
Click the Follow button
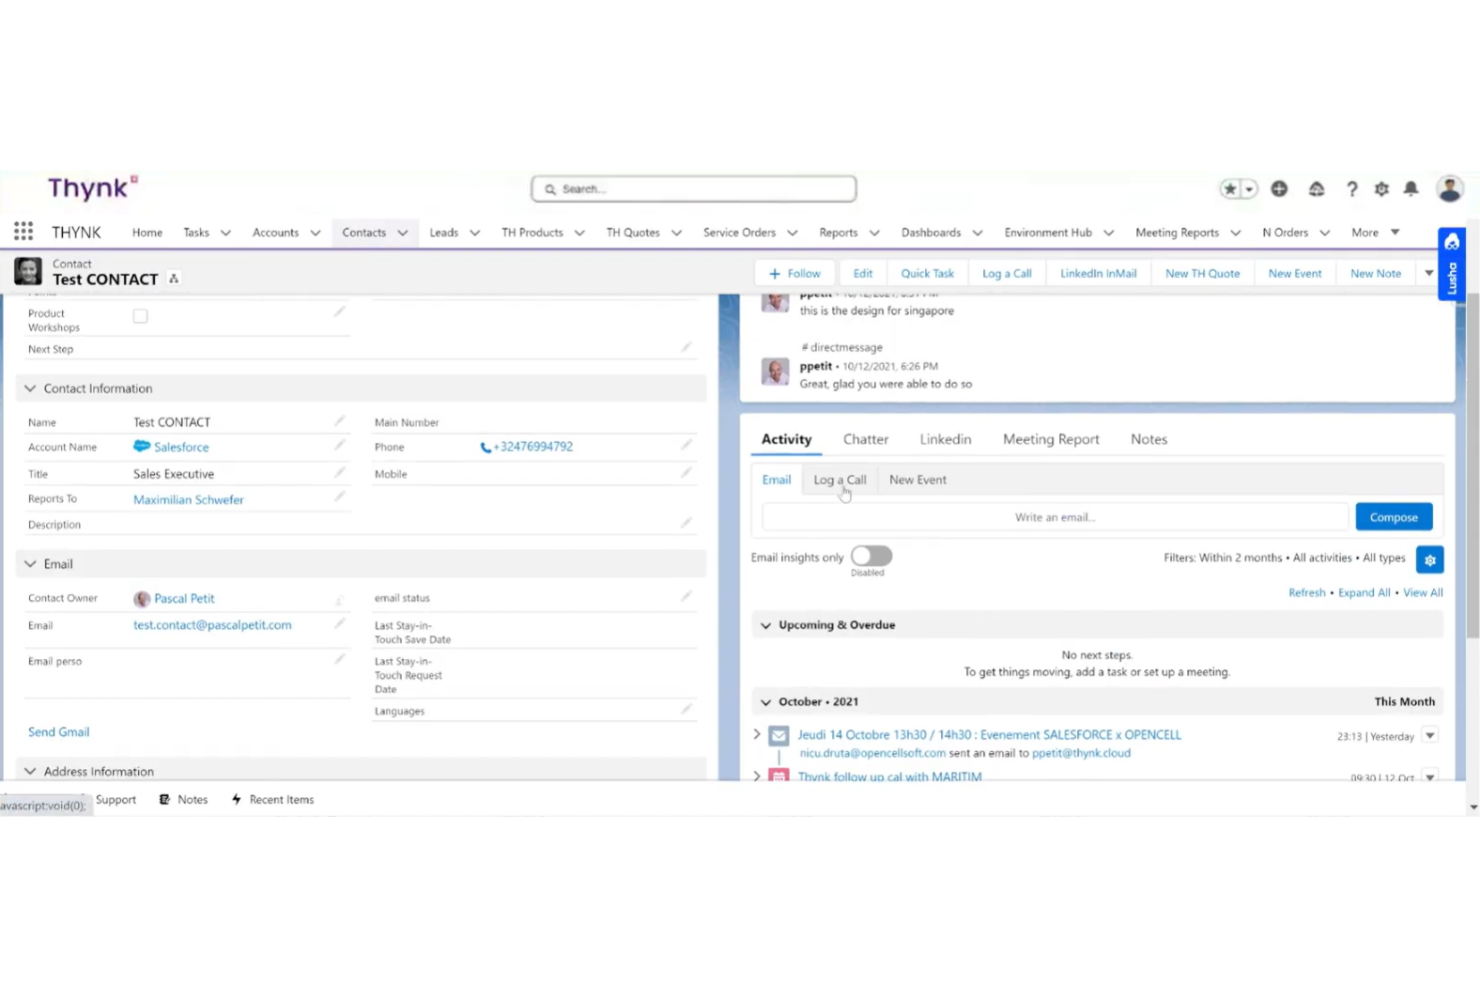(x=795, y=273)
